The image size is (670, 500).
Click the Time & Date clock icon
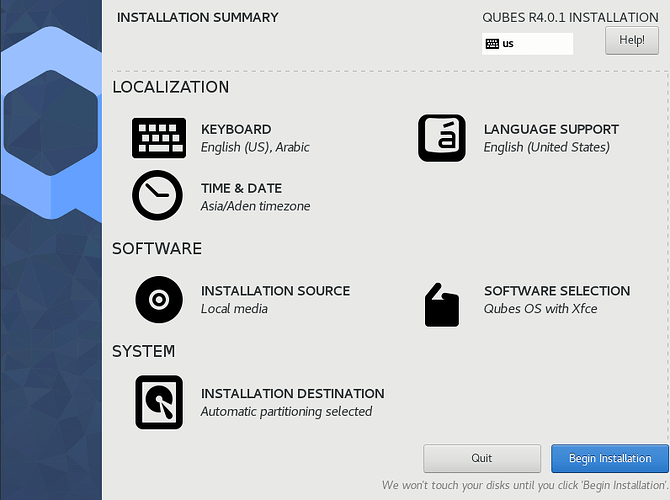[x=157, y=195]
